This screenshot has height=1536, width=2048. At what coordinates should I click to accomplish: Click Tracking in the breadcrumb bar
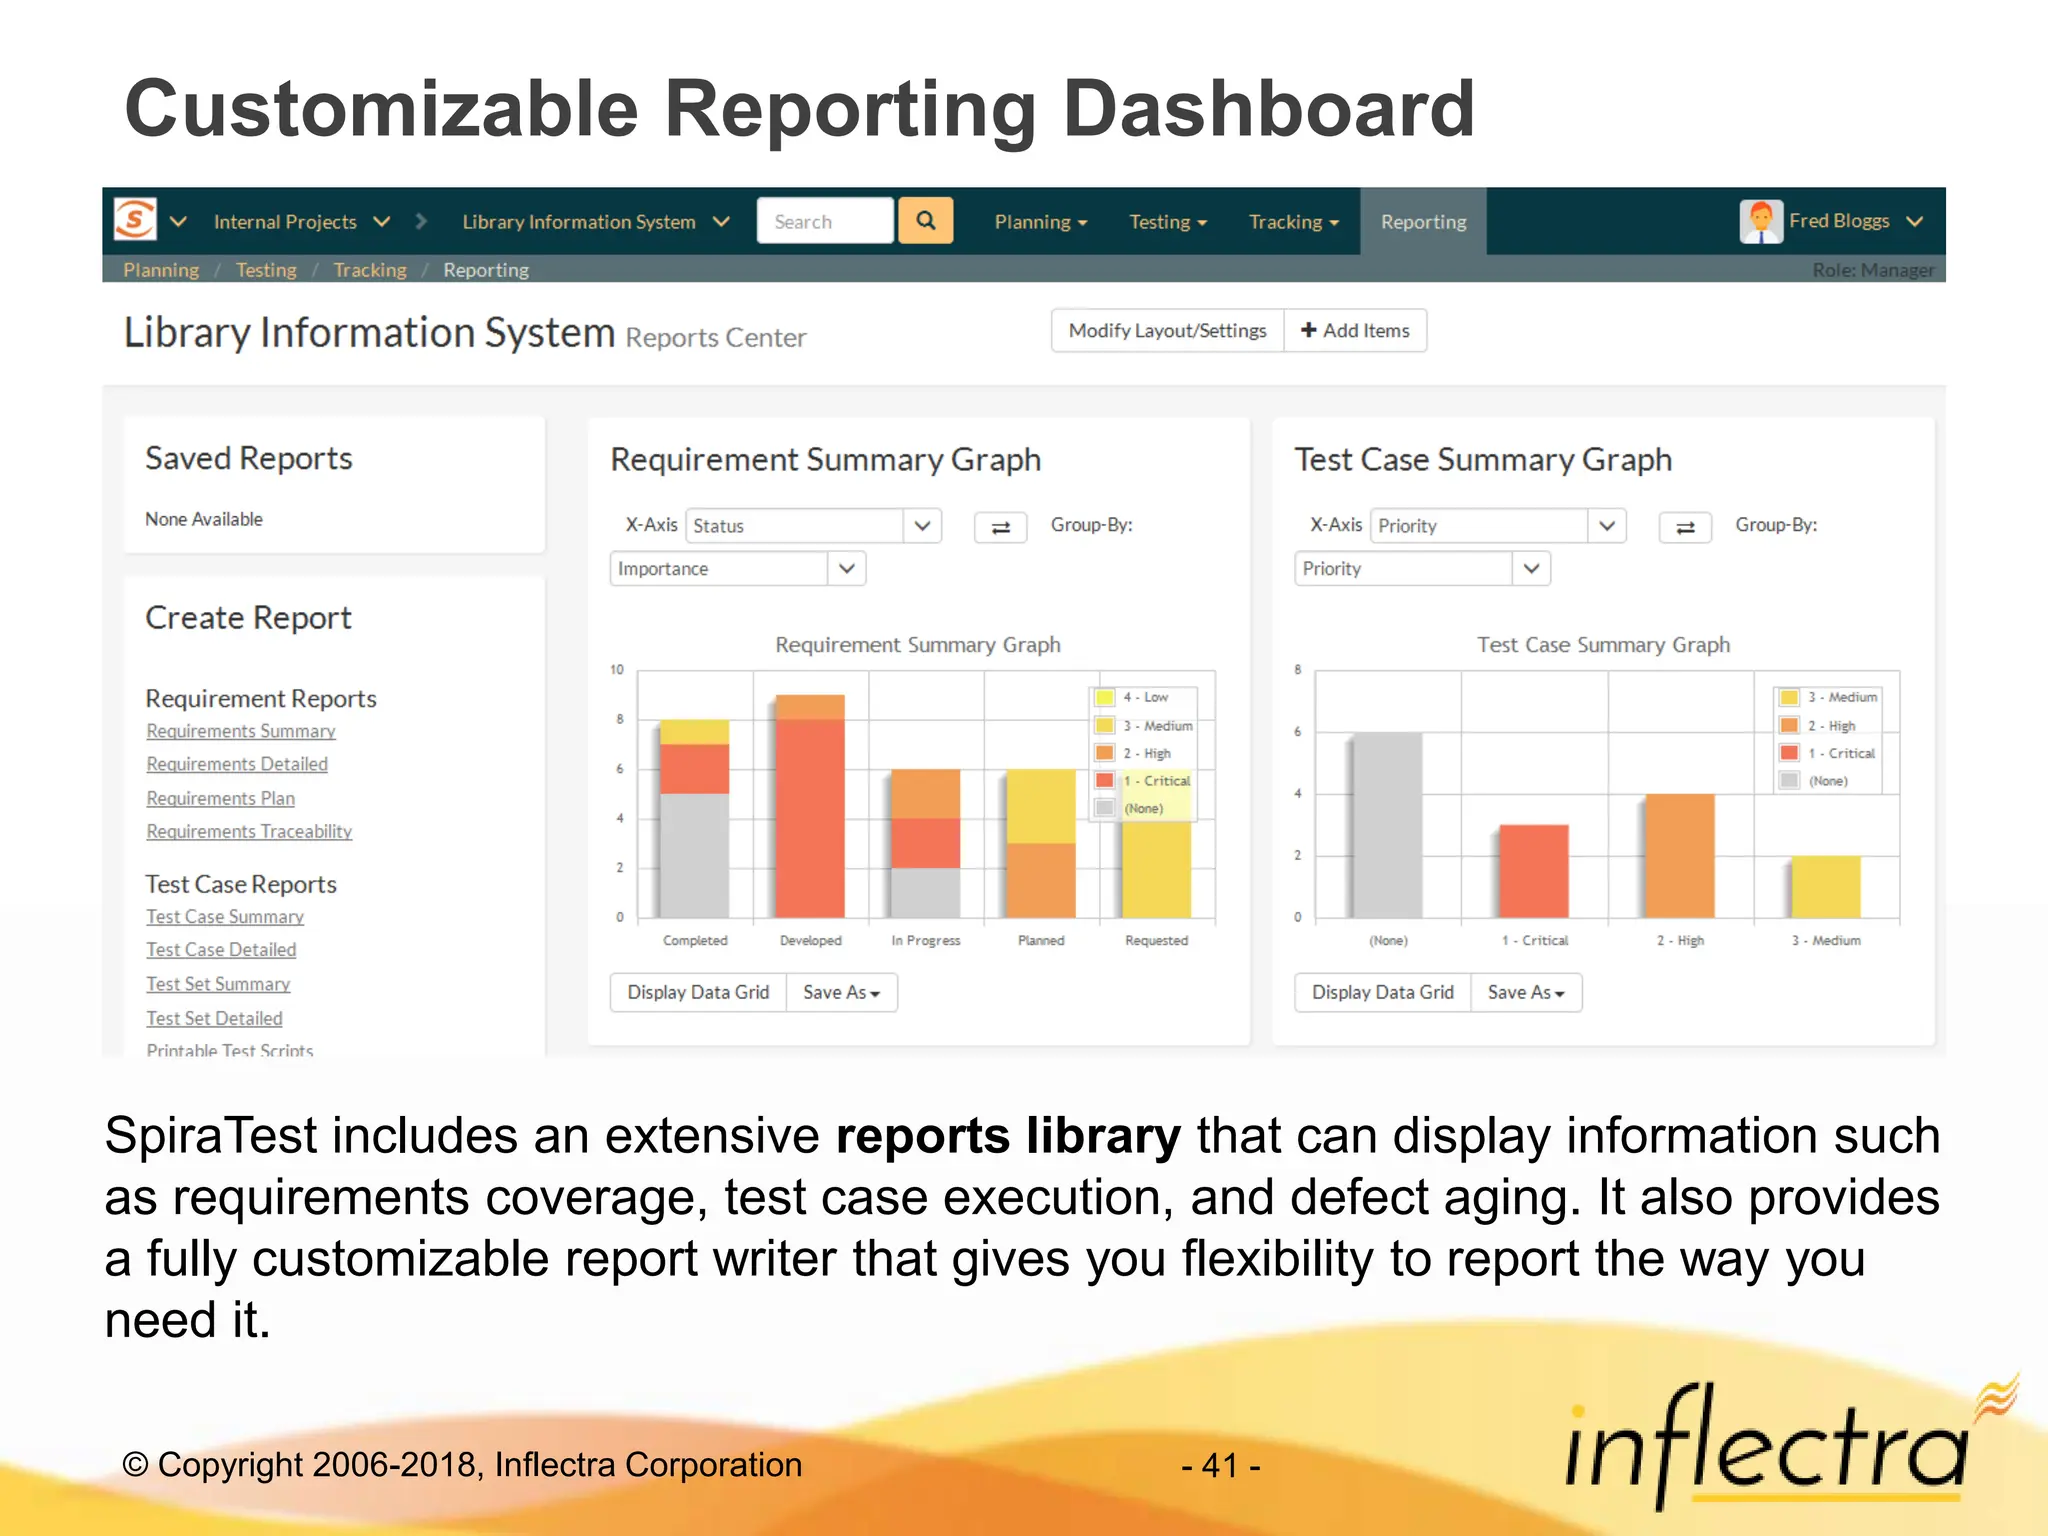370,270
